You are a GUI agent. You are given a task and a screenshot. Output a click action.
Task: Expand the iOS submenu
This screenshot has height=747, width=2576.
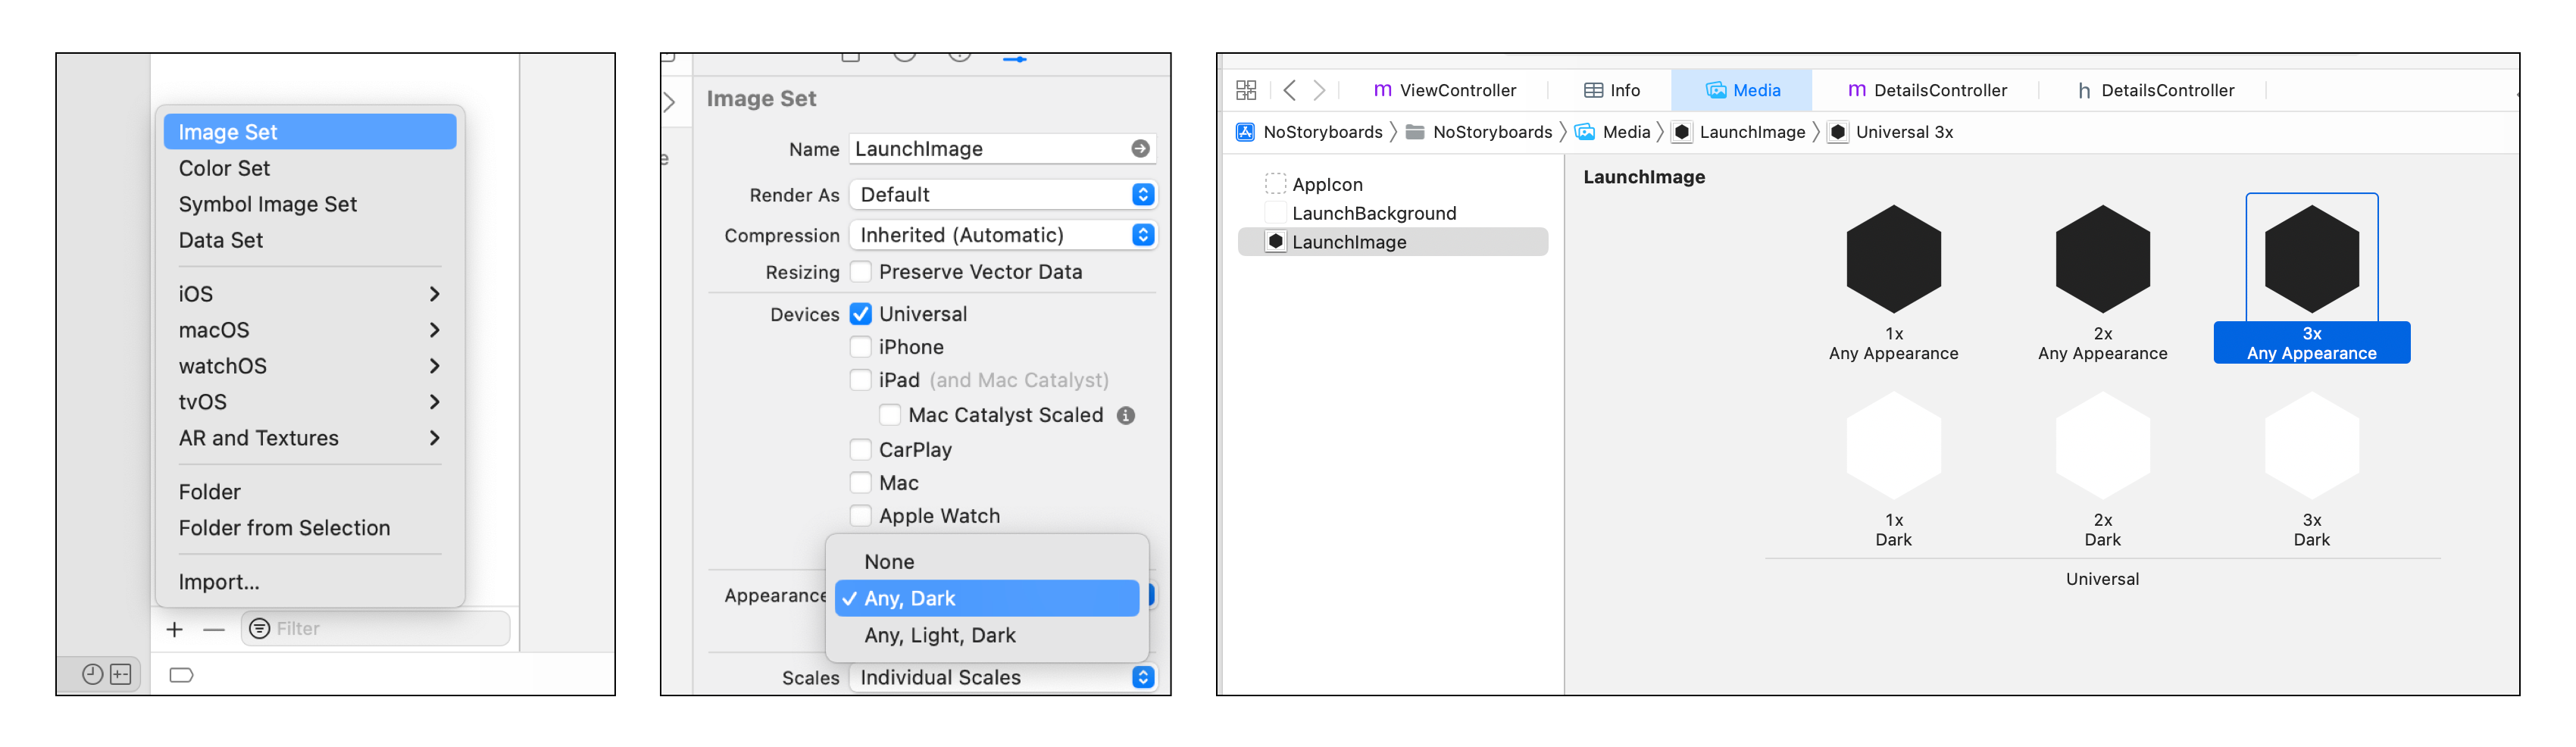coord(310,294)
